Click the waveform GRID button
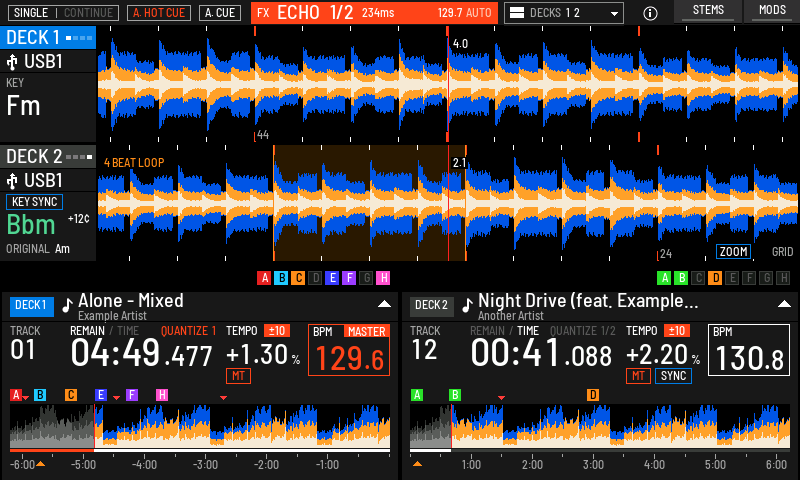Screen dimensions: 800x480 [782, 252]
